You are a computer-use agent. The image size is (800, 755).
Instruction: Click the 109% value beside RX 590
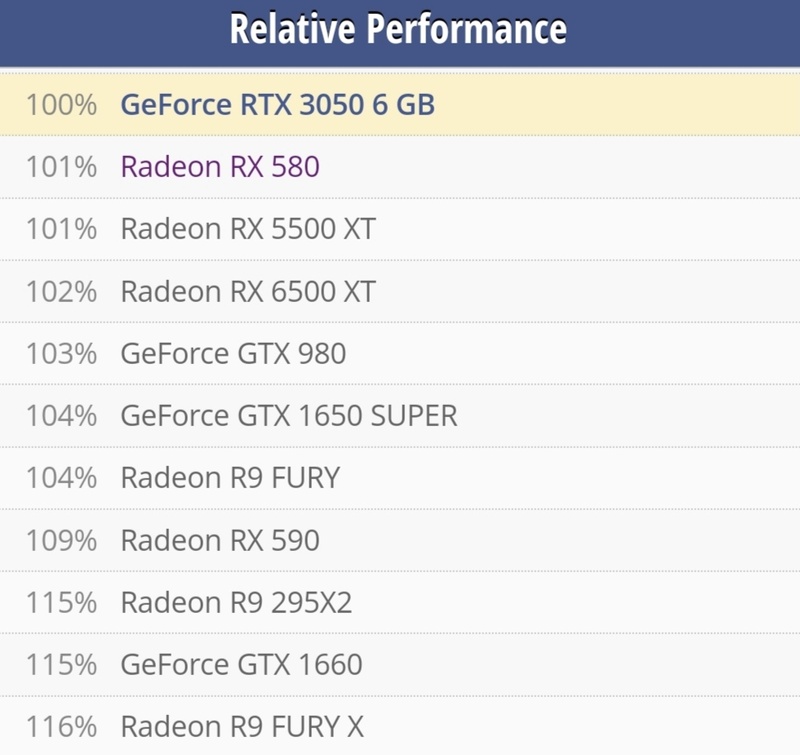tap(61, 541)
